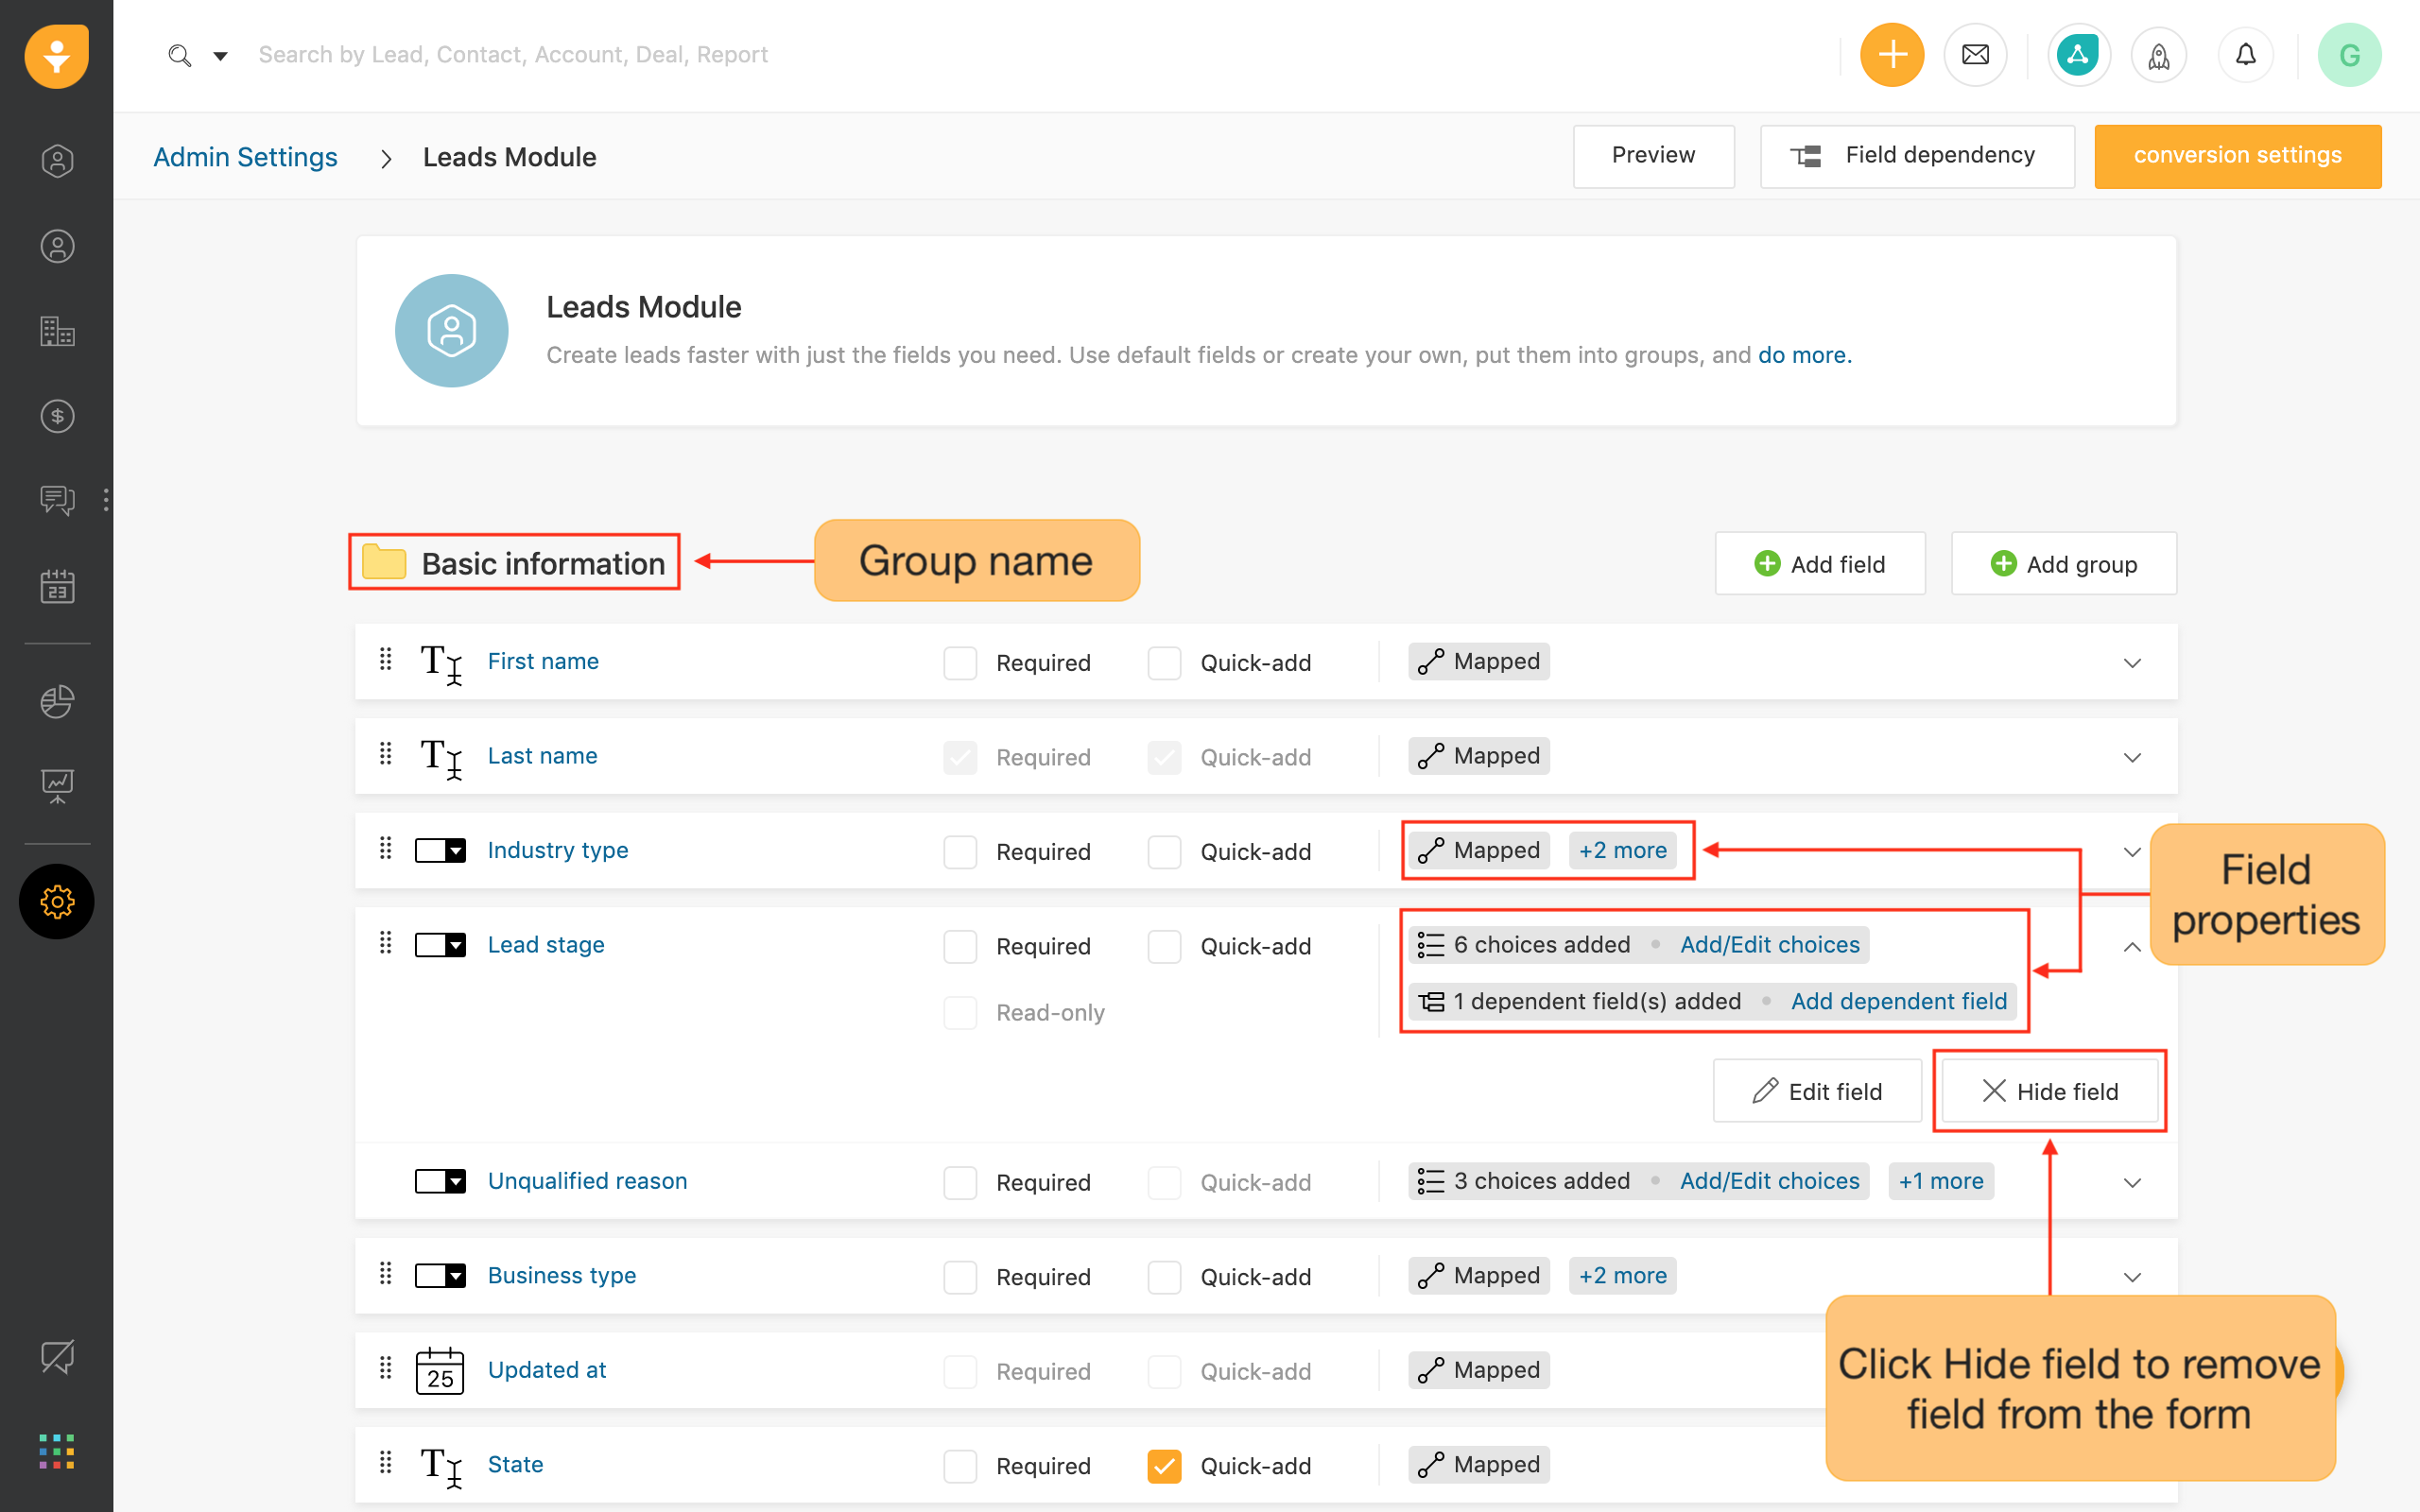This screenshot has height=1512, width=2420.
Task: Open calendar icon in sidebar
Action: 57,587
